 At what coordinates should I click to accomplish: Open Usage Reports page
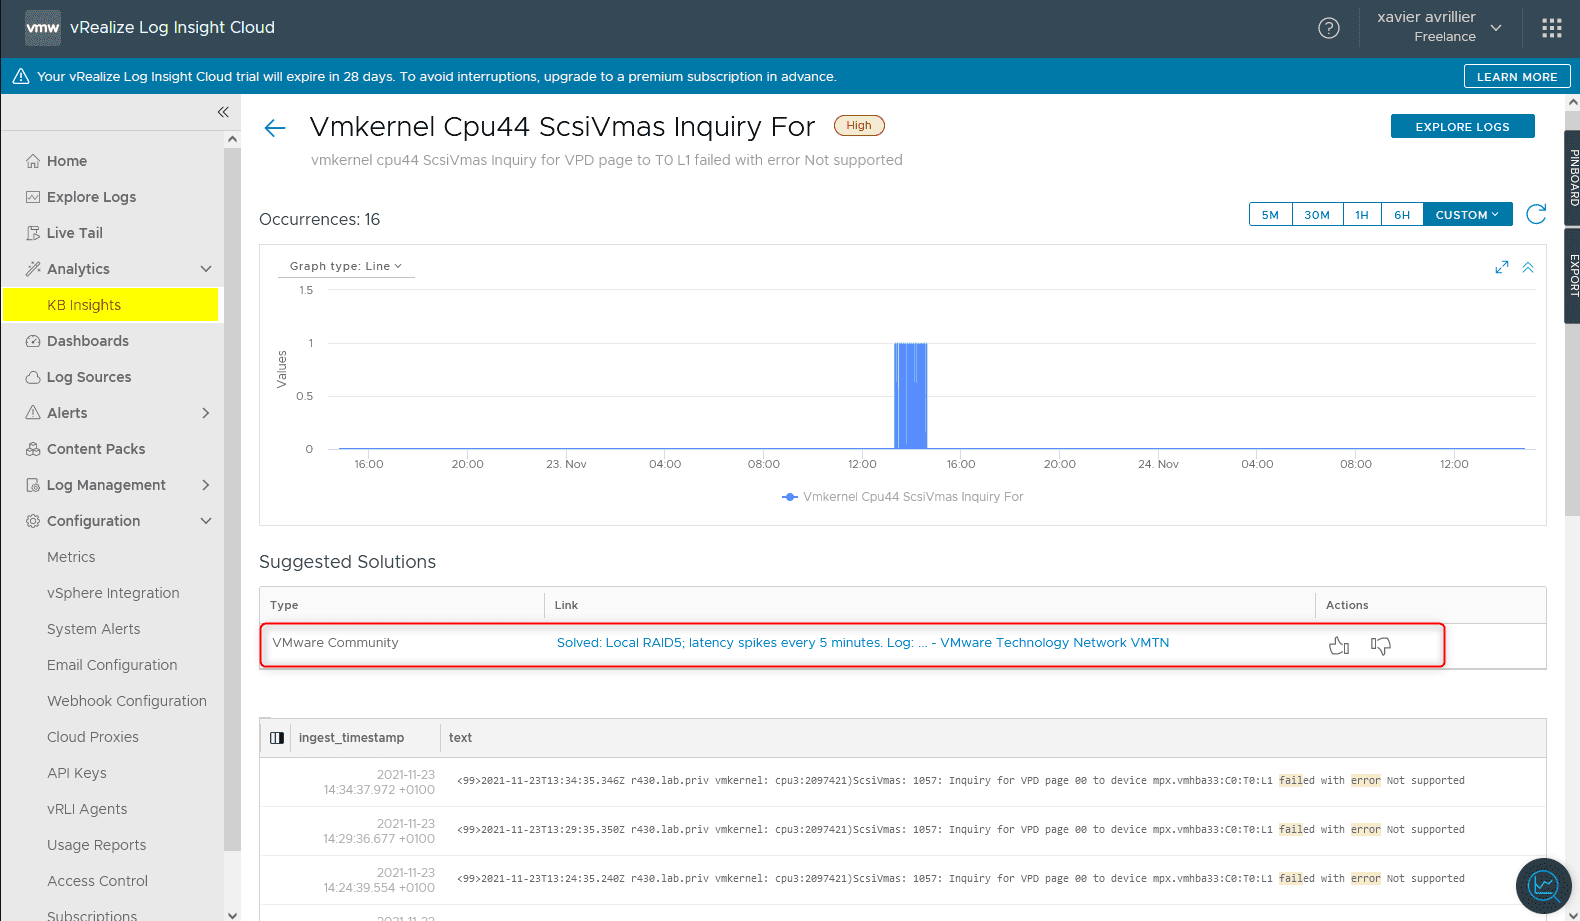coord(97,845)
